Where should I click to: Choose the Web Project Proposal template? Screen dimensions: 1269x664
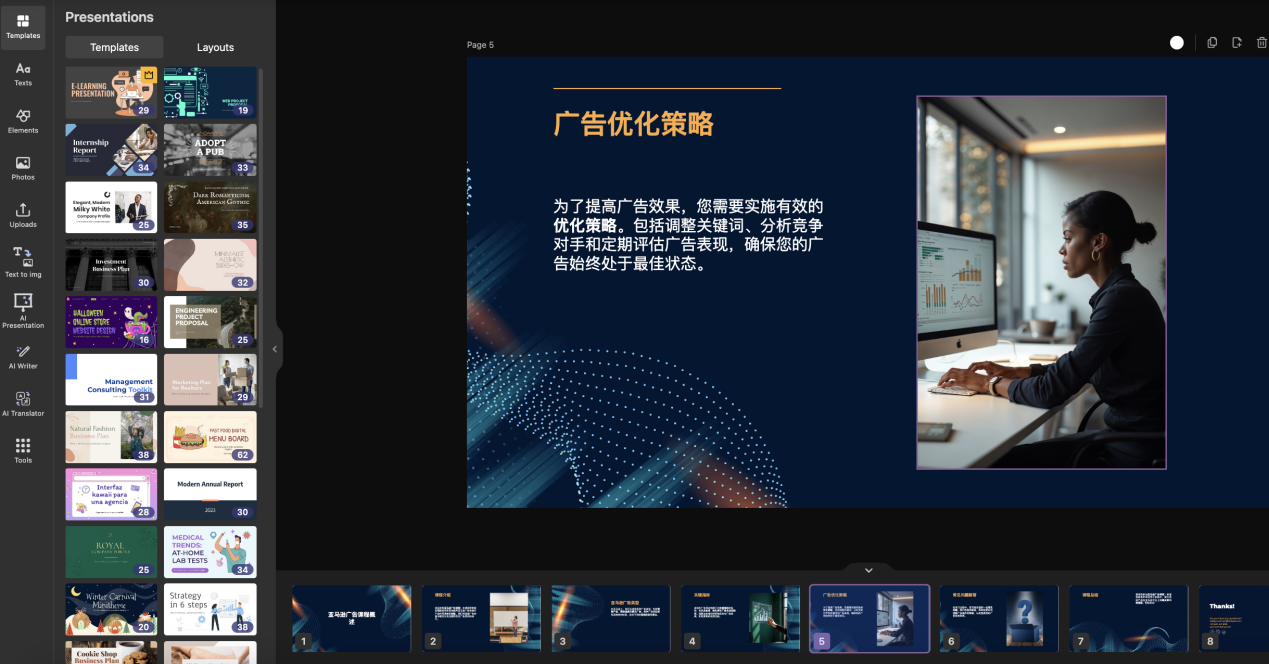(x=210, y=92)
